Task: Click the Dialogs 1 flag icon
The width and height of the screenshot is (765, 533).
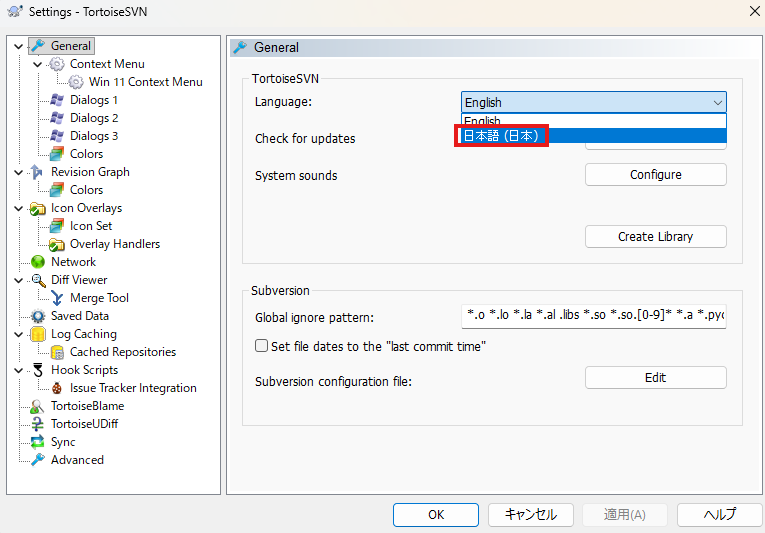Action: 57,100
